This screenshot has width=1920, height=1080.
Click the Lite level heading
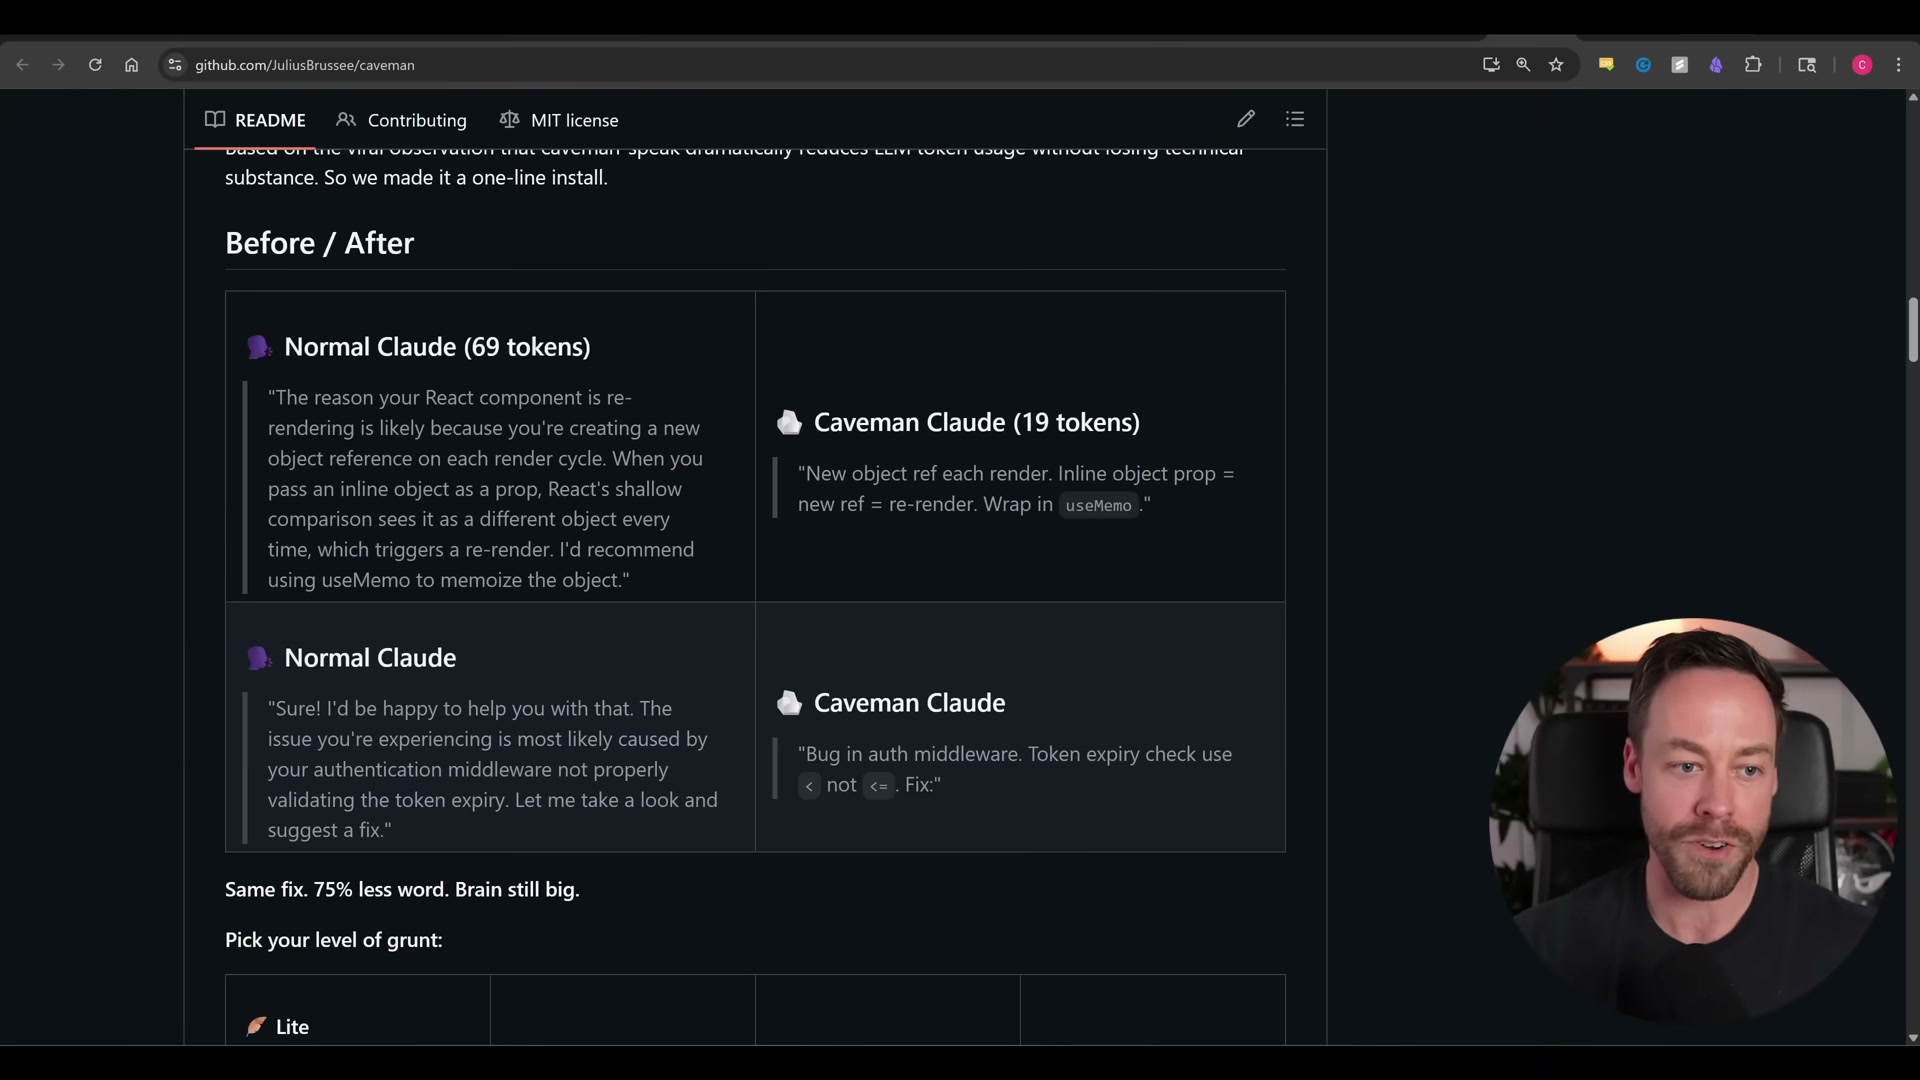(292, 1027)
